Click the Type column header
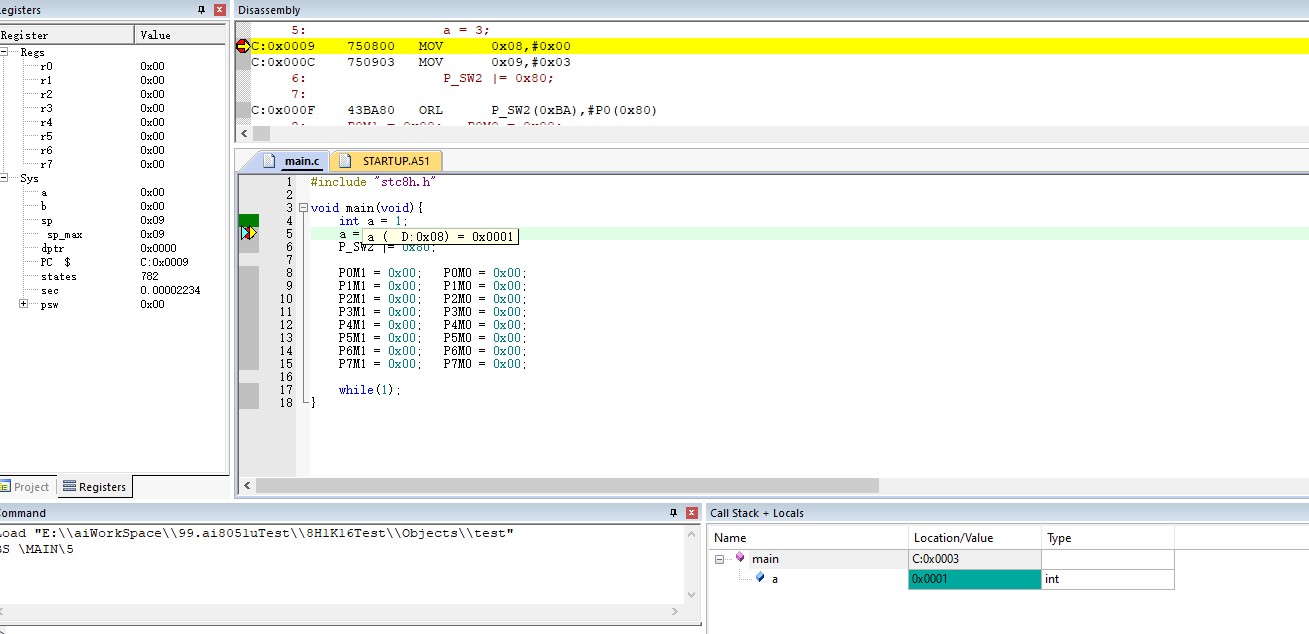The image size is (1309, 634). coord(1108,537)
